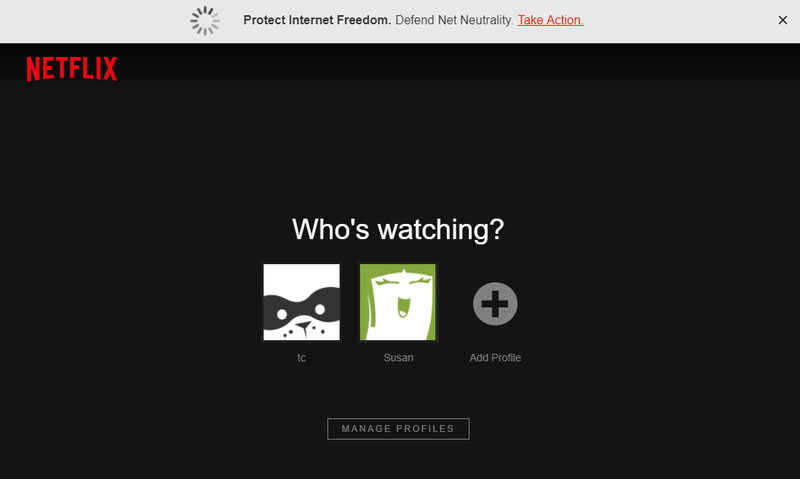Open the Manage Profiles button
The image size is (800, 479).
(398, 429)
